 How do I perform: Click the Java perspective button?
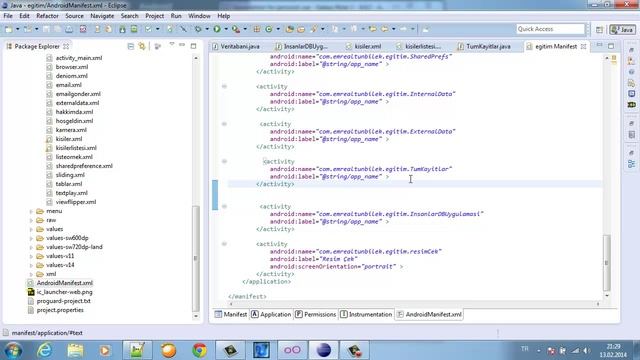622,29
